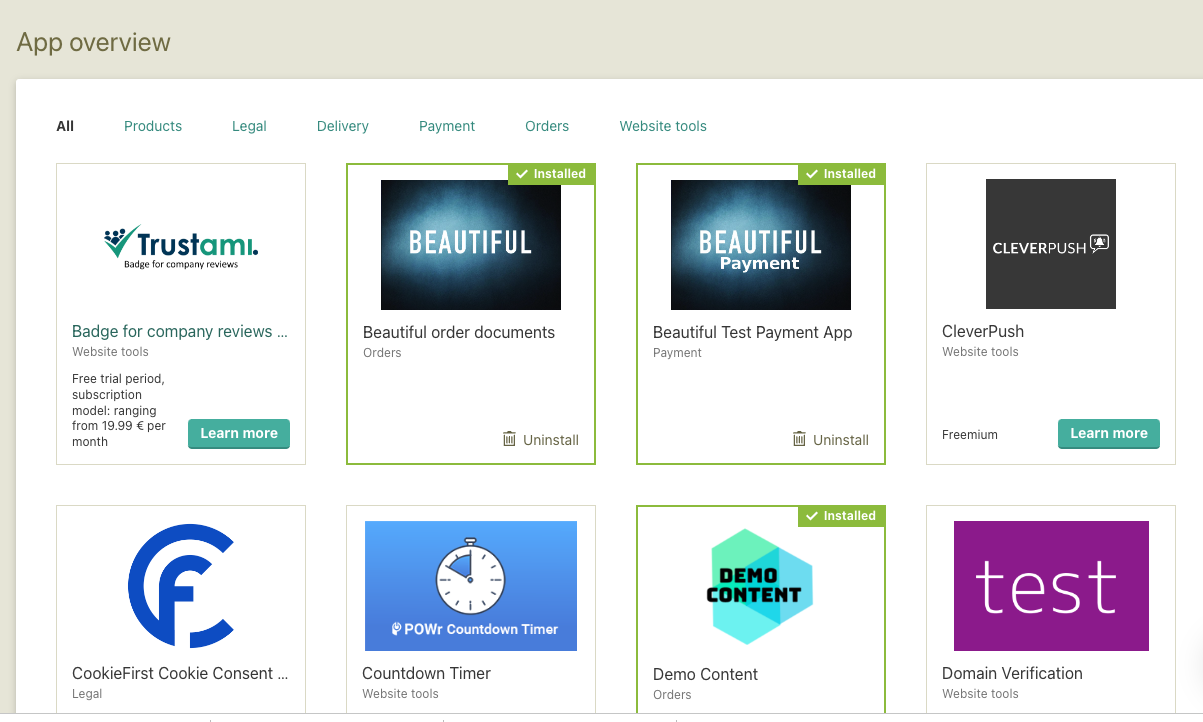Open the Beautiful Payment logo image
This screenshot has width=1203, height=722.
[x=761, y=245]
